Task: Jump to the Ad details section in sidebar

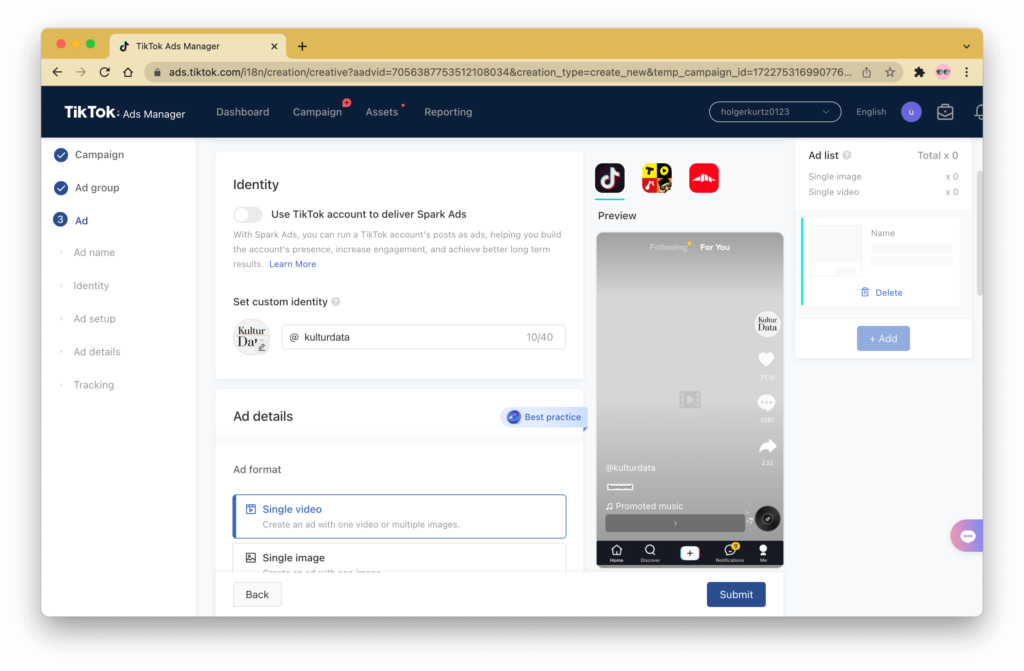Action: tap(97, 352)
